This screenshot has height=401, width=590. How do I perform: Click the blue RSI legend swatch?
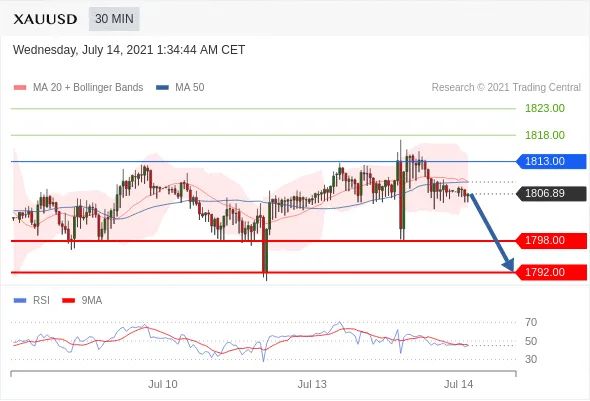tap(20, 300)
